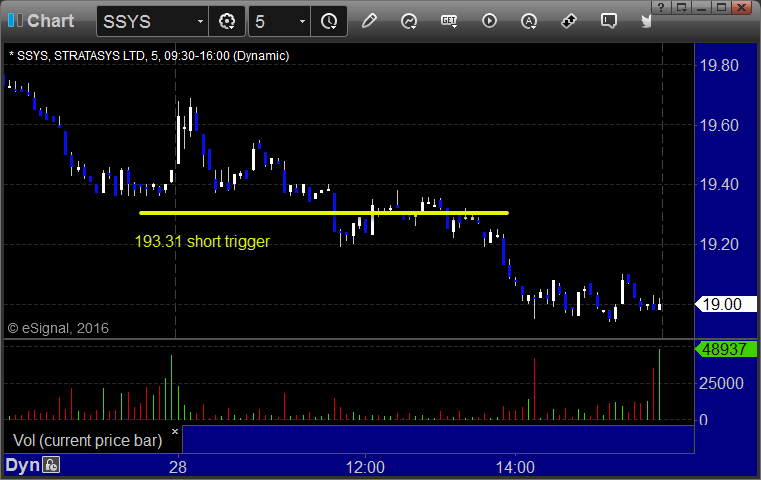The height and width of the screenshot is (480, 761).
Task: Click the '193.31 short trigger' annotation
Action: 202,241
